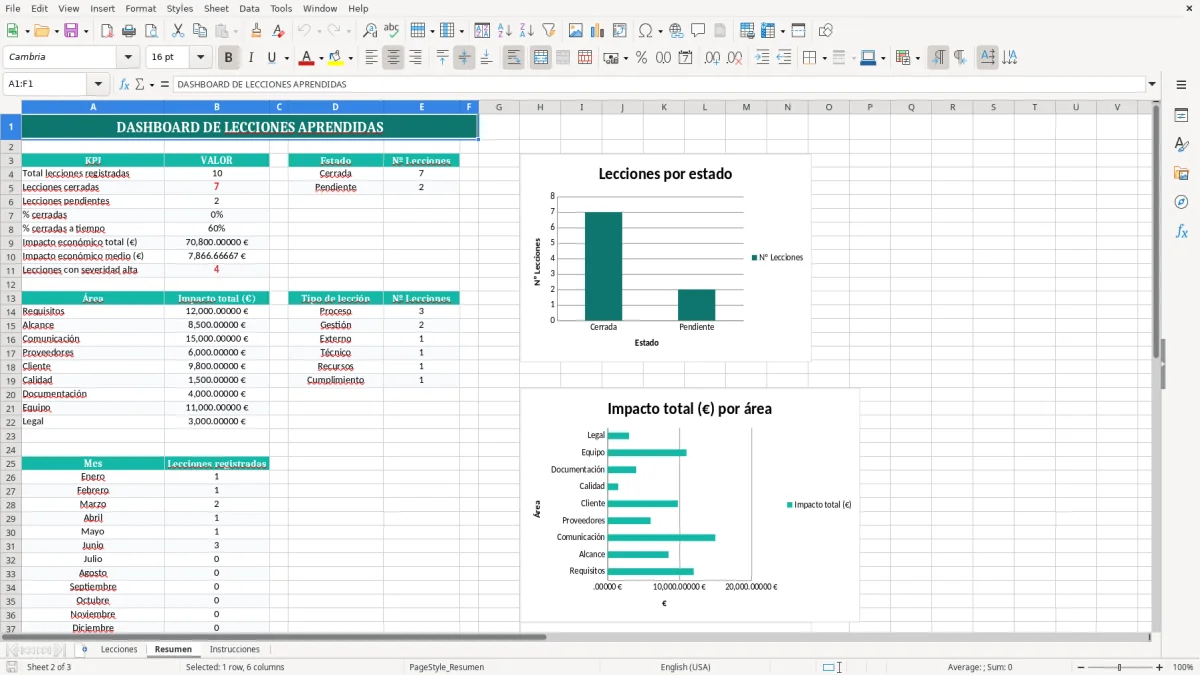Open the Function Wizard next to the formula bar
This screenshot has width=1200, height=675.
[124, 85]
